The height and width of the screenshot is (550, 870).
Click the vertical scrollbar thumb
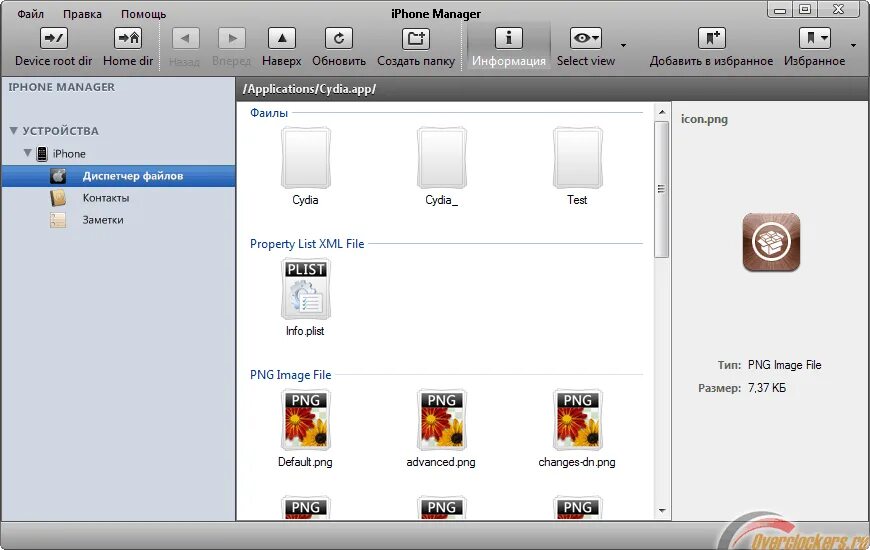tap(661, 189)
